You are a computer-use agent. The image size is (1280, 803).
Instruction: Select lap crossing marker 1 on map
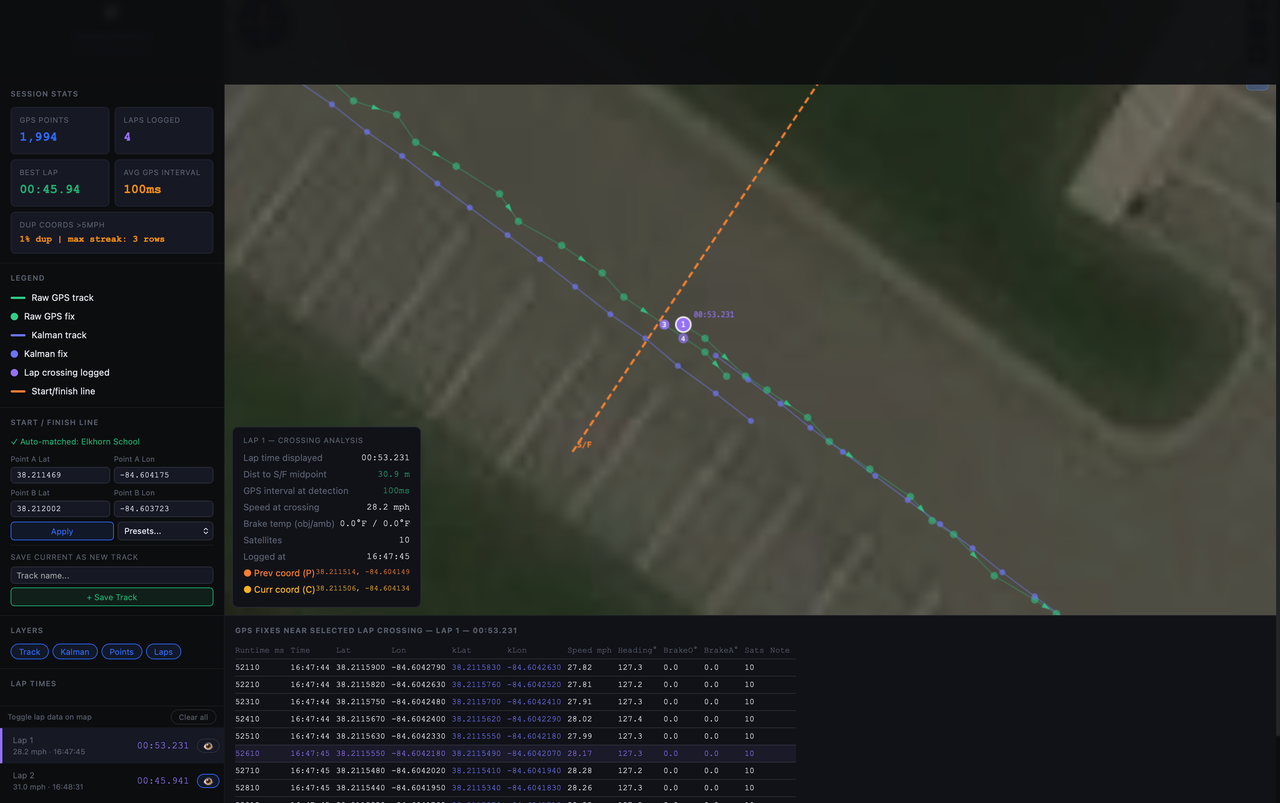tap(683, 324)
